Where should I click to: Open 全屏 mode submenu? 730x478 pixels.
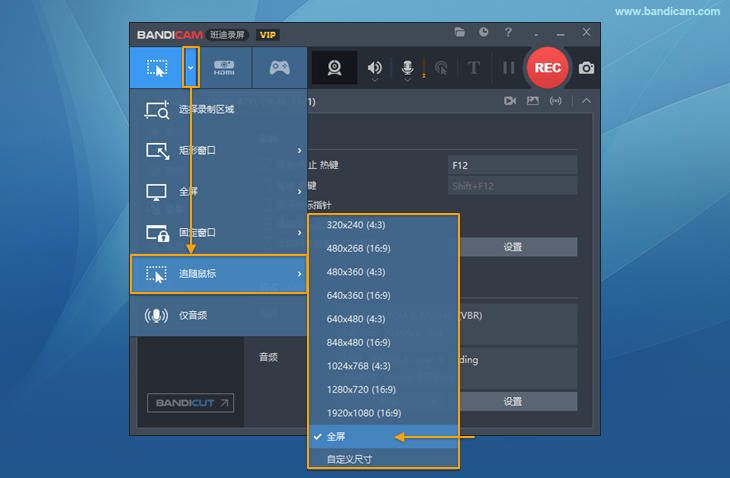pos(218,192)
